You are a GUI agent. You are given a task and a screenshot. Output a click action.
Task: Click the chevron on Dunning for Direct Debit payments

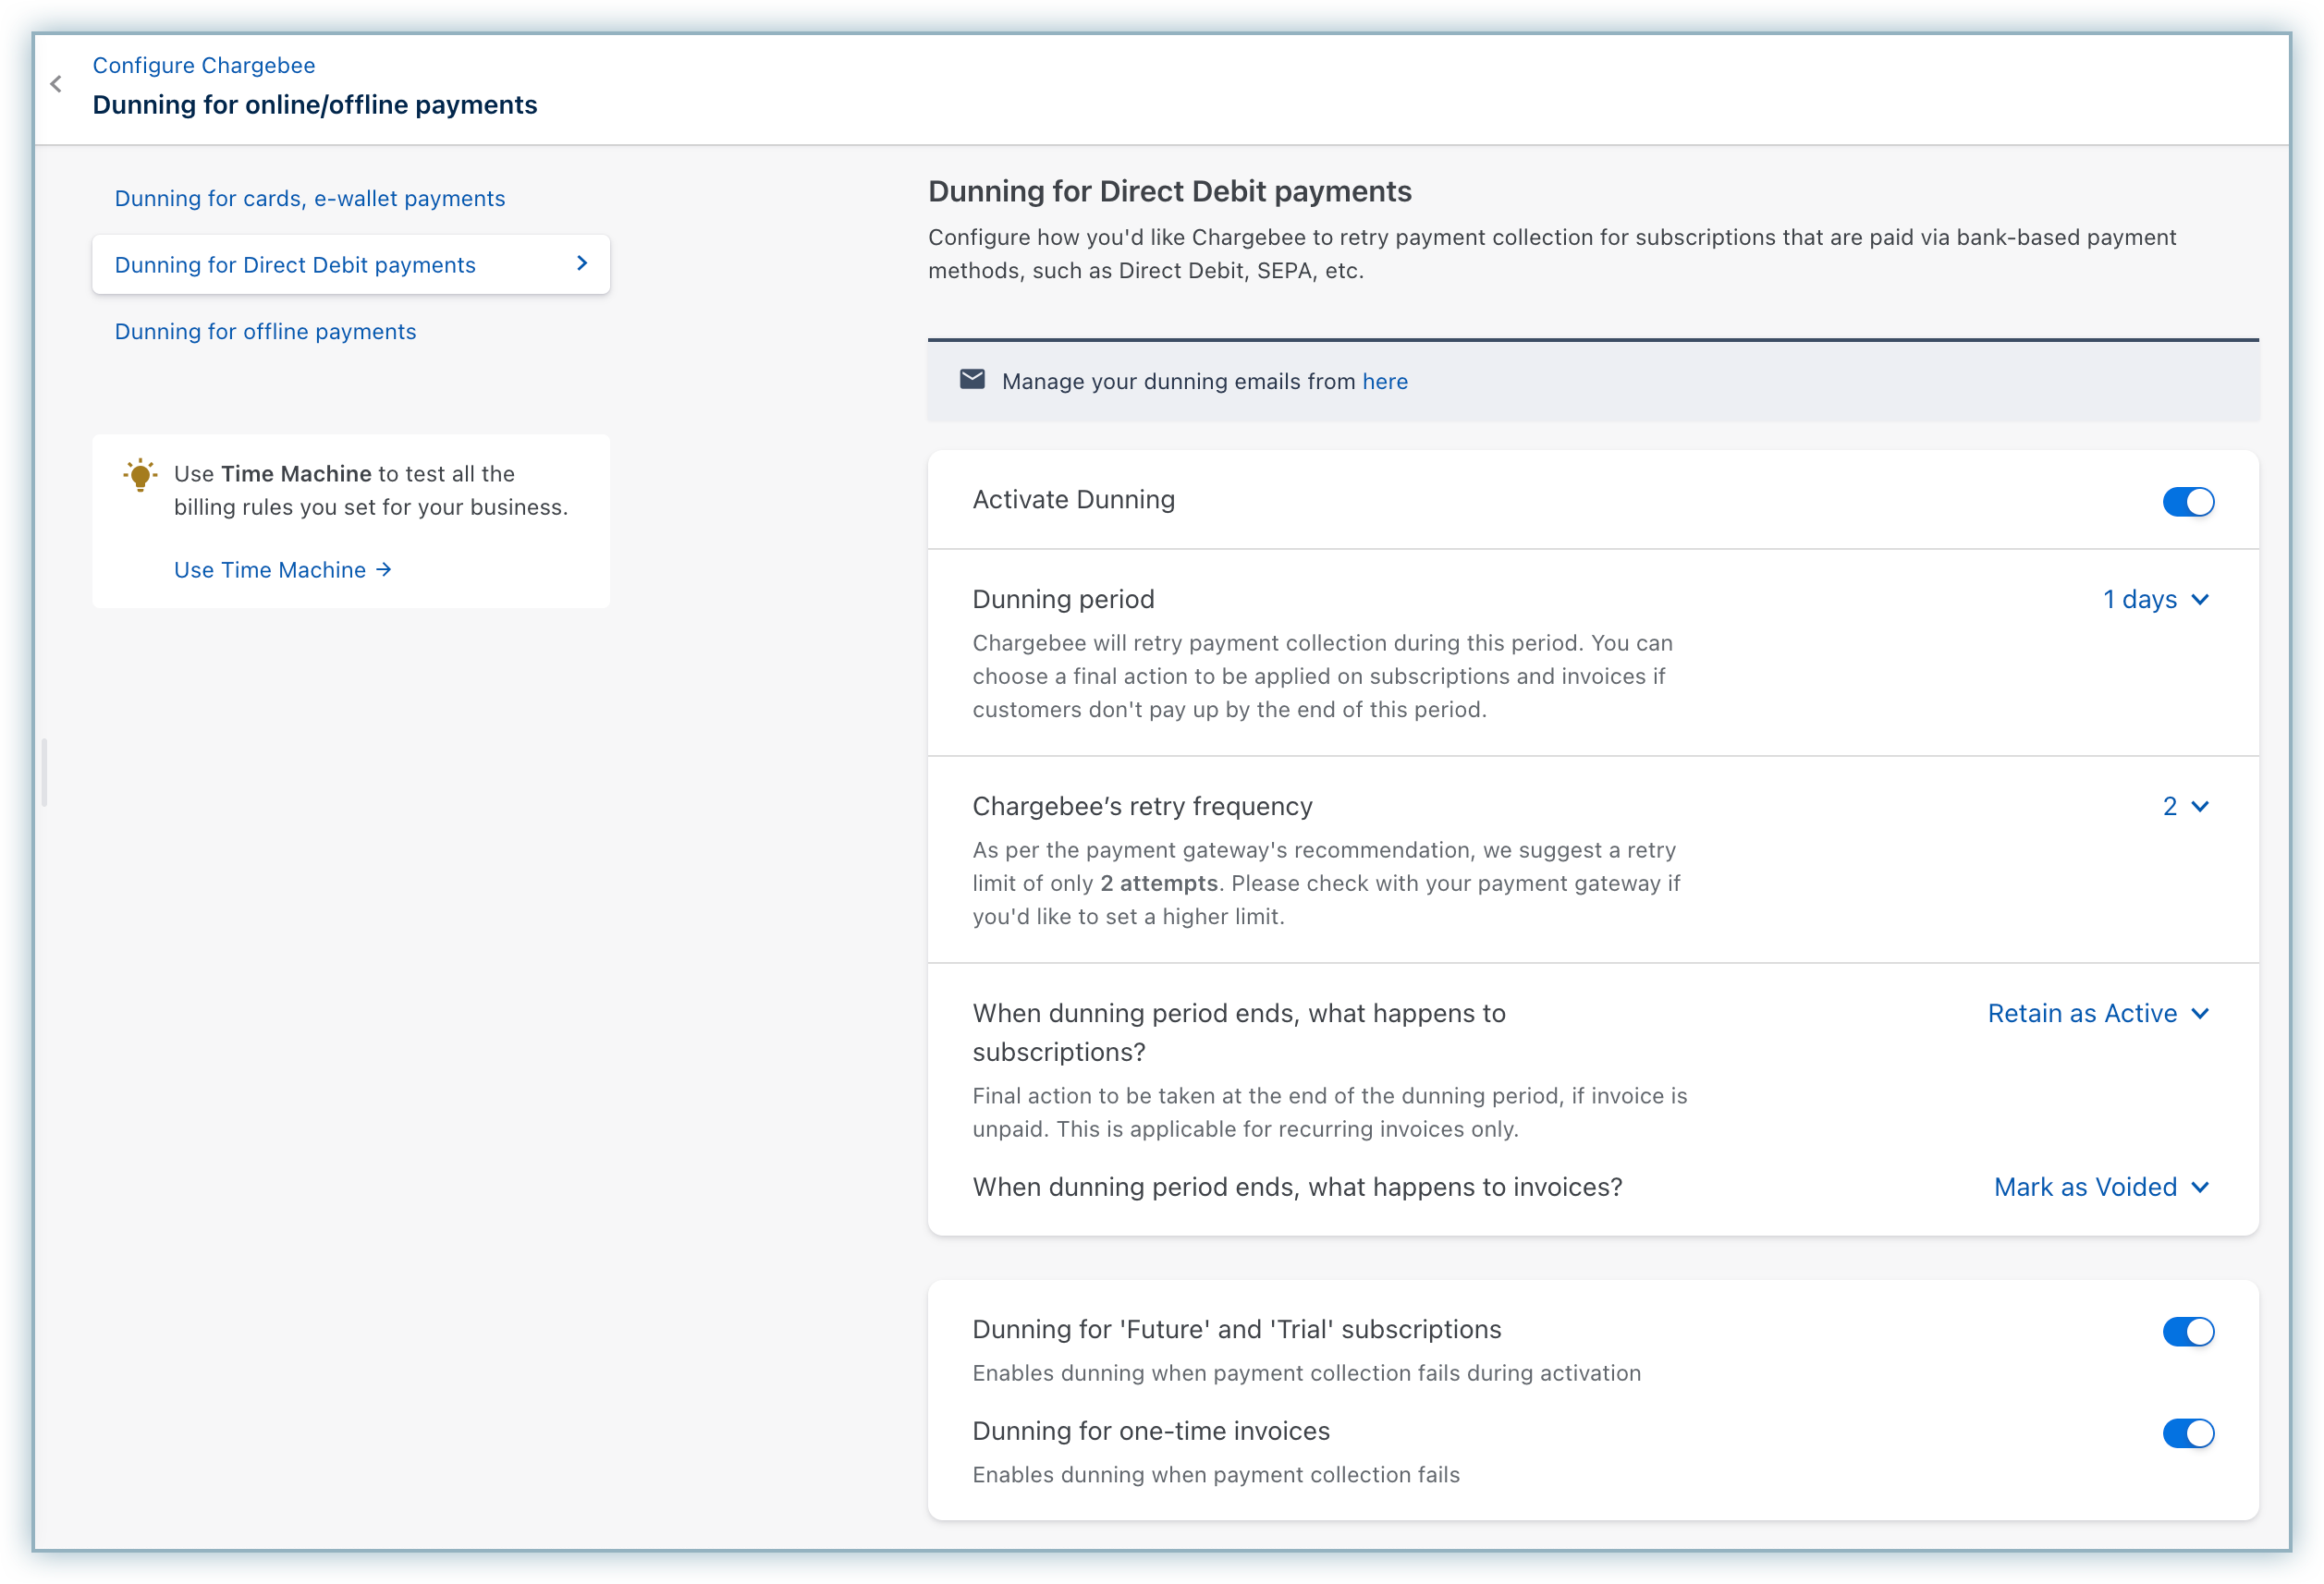[582, 264]
